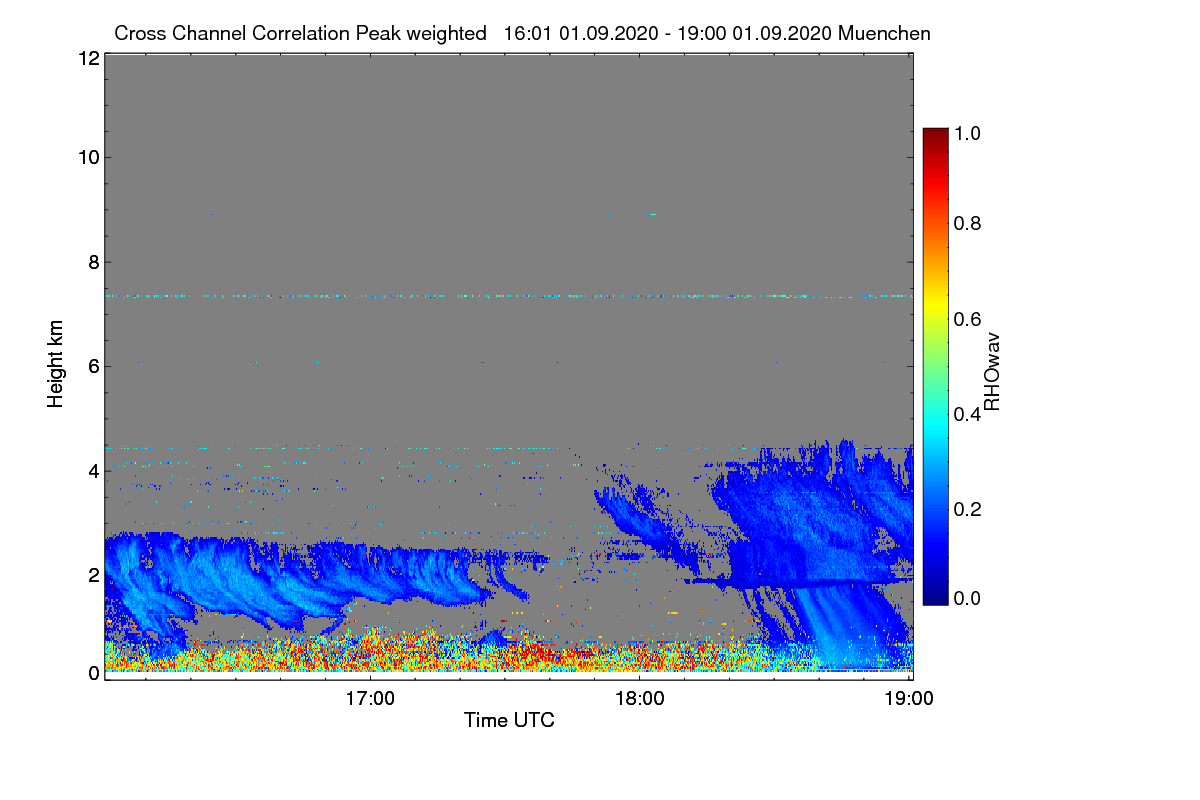1200x800 pixels.
Task: Click the start time '16:01 01.09.2020' in title
Action: (581, 33)
